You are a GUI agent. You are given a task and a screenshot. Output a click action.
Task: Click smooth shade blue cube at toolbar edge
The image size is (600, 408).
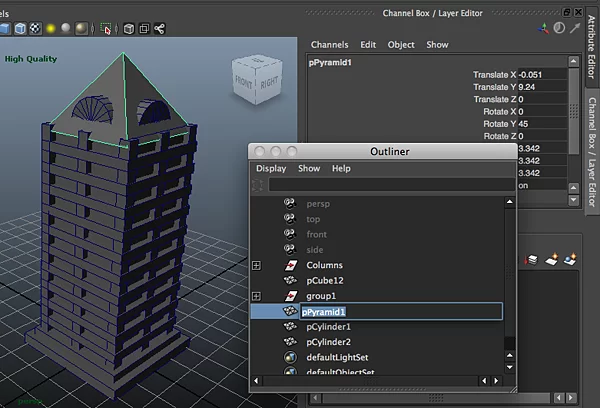(5, 29)
